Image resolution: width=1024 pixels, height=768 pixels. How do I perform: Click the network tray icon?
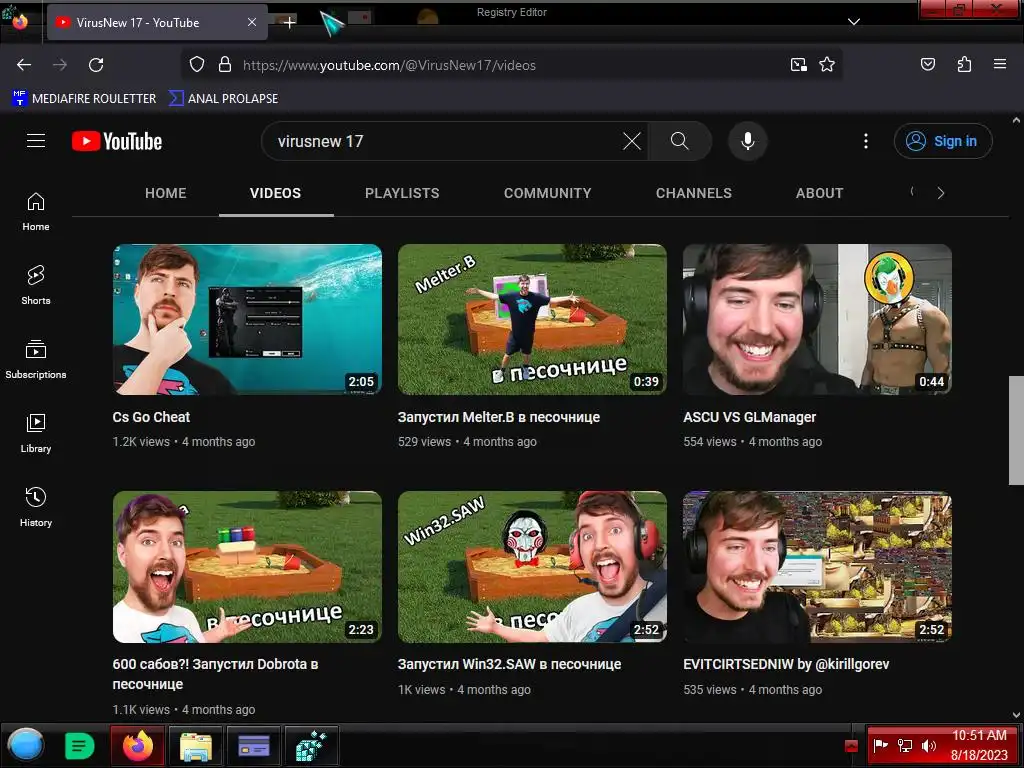pyautogui.click(x=904, y=745)
